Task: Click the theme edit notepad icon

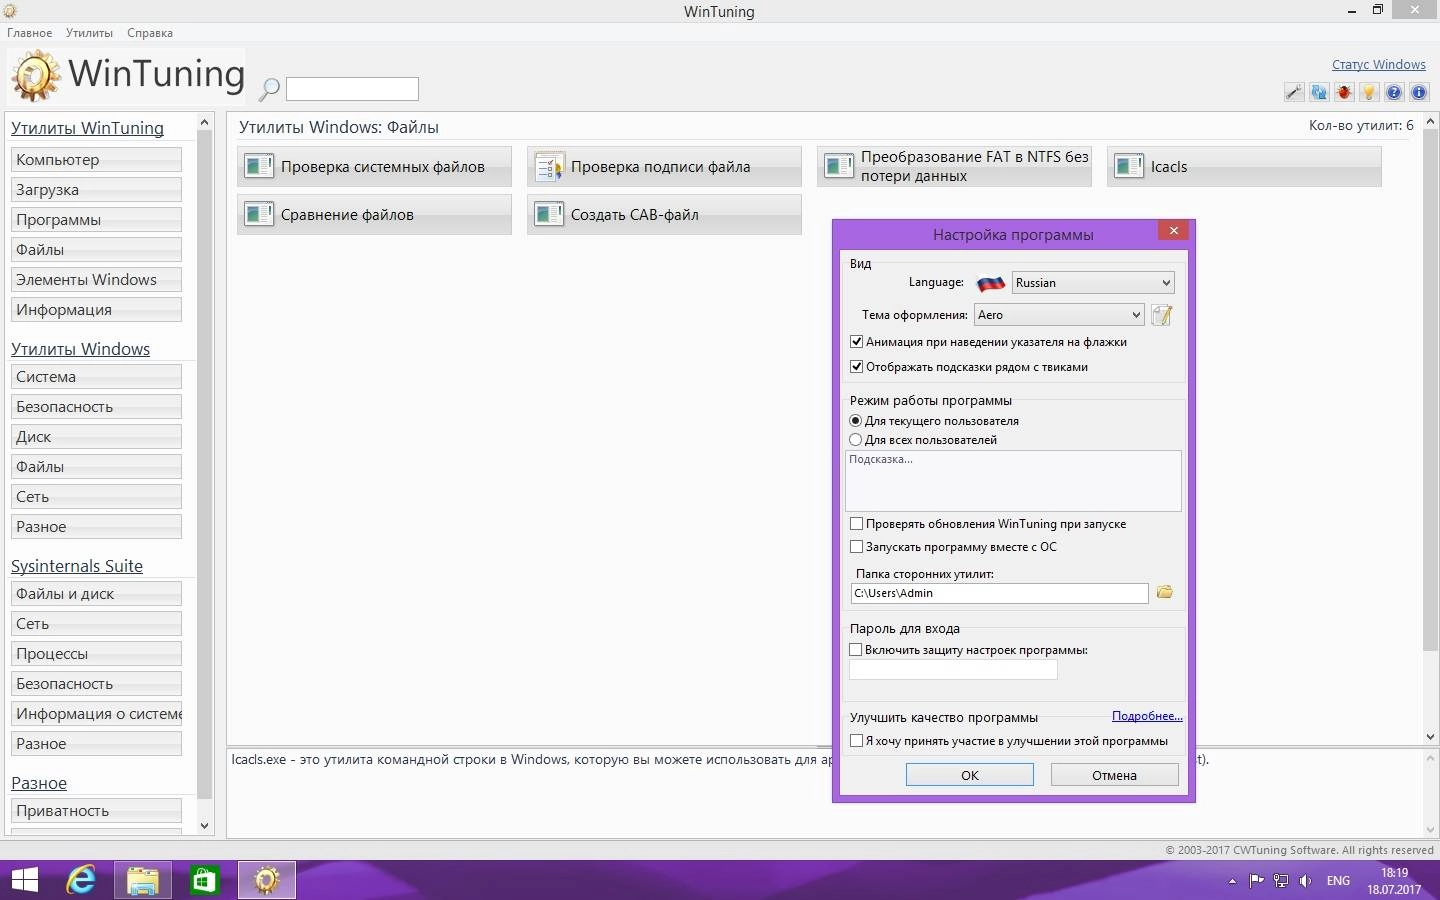Action: [1161, 315]
